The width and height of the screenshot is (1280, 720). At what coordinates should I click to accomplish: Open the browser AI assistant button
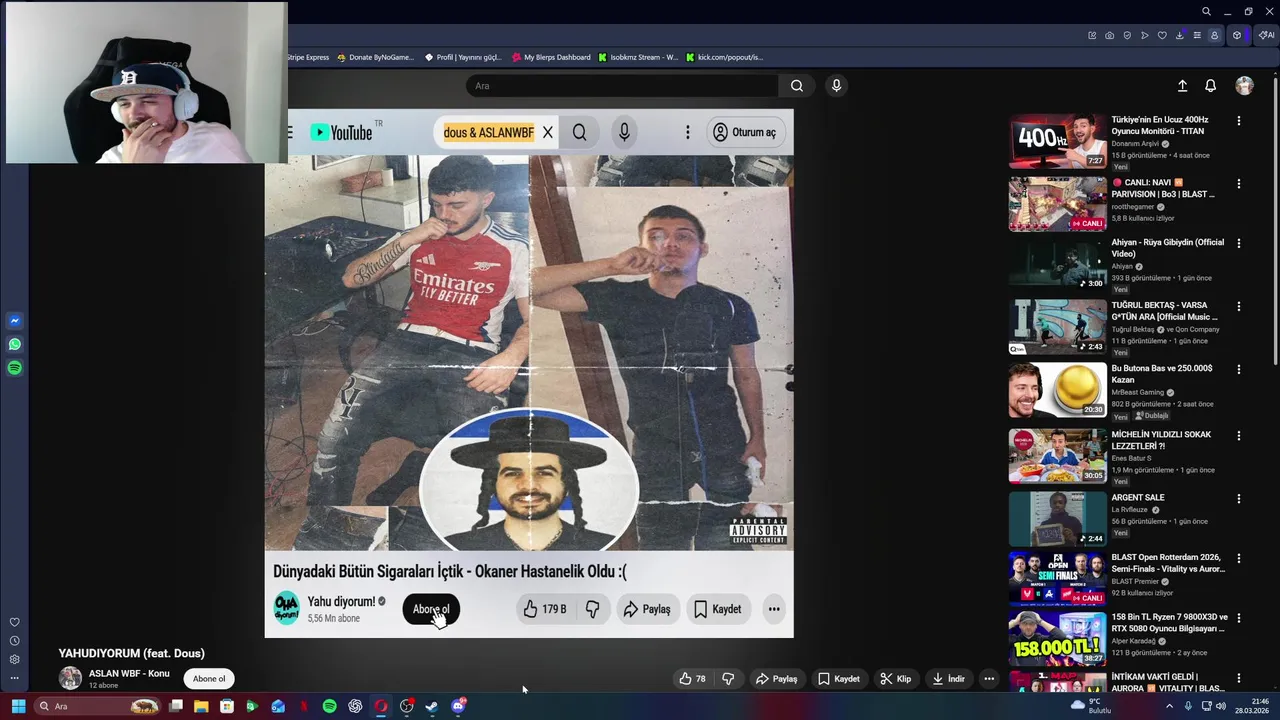(1266, 35)
